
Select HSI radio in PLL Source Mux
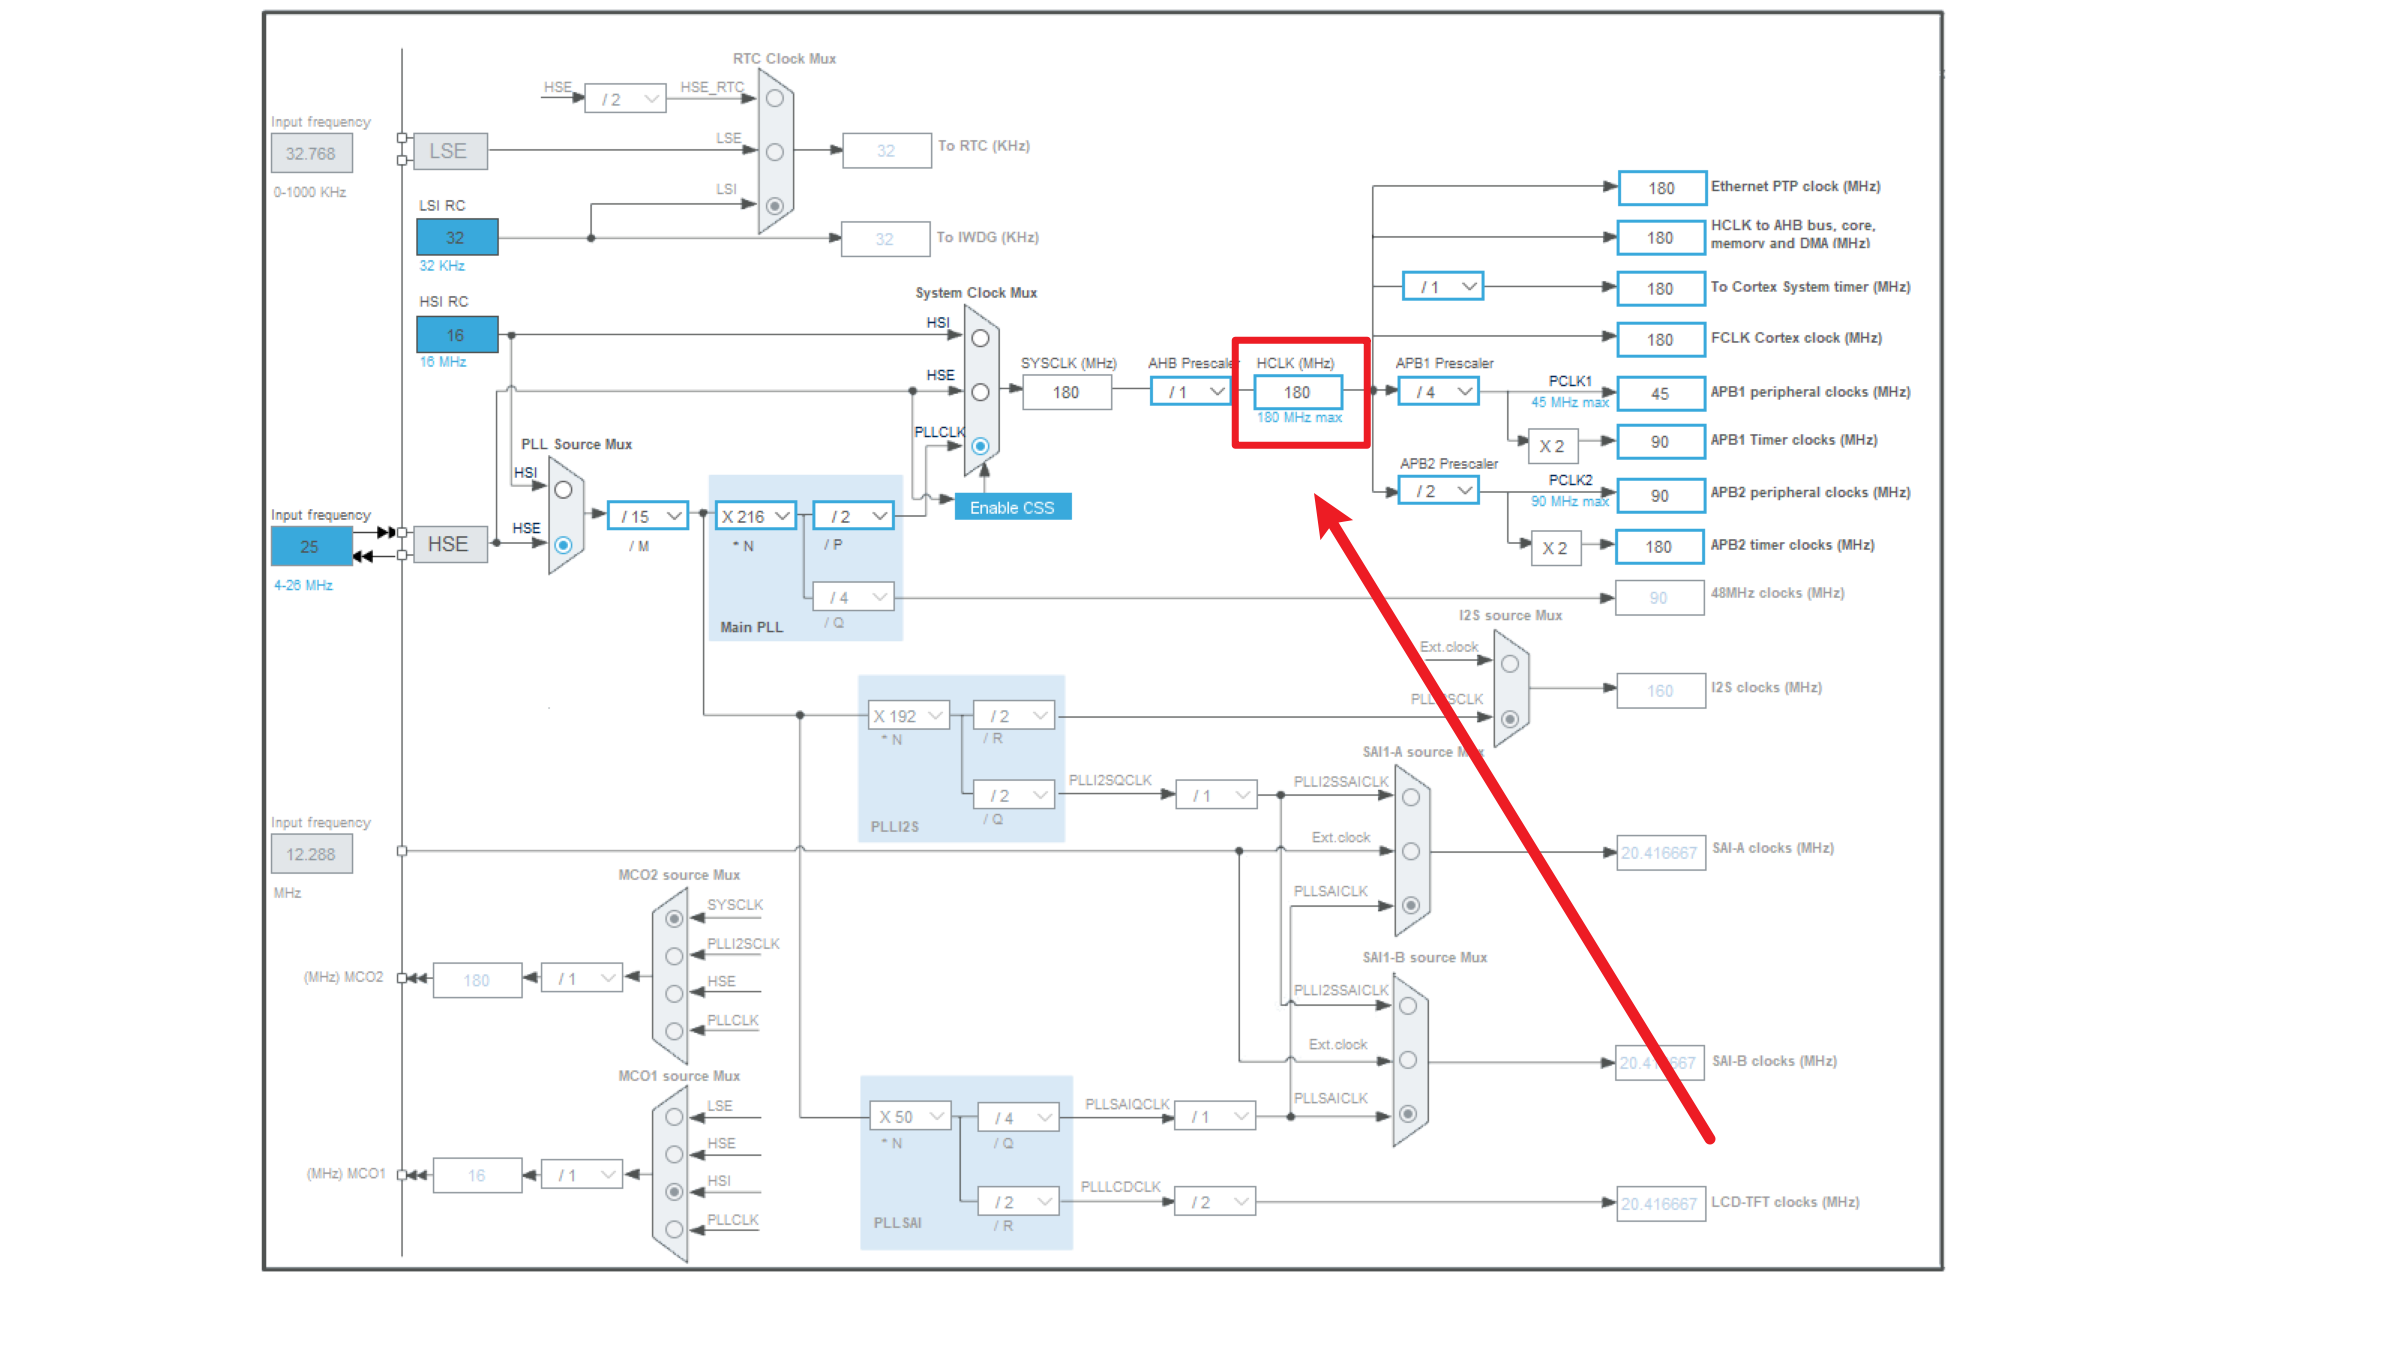pyautogui.click(x=563, y=490)
